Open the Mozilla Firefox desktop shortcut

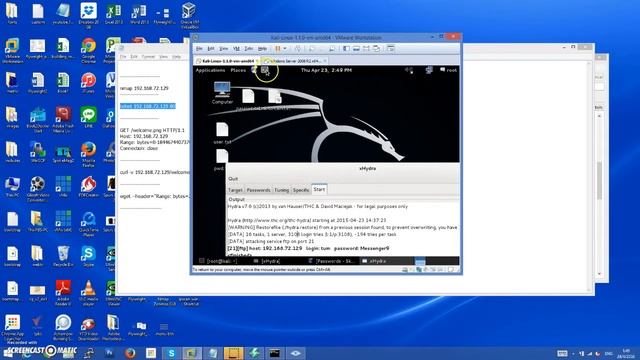89,155
